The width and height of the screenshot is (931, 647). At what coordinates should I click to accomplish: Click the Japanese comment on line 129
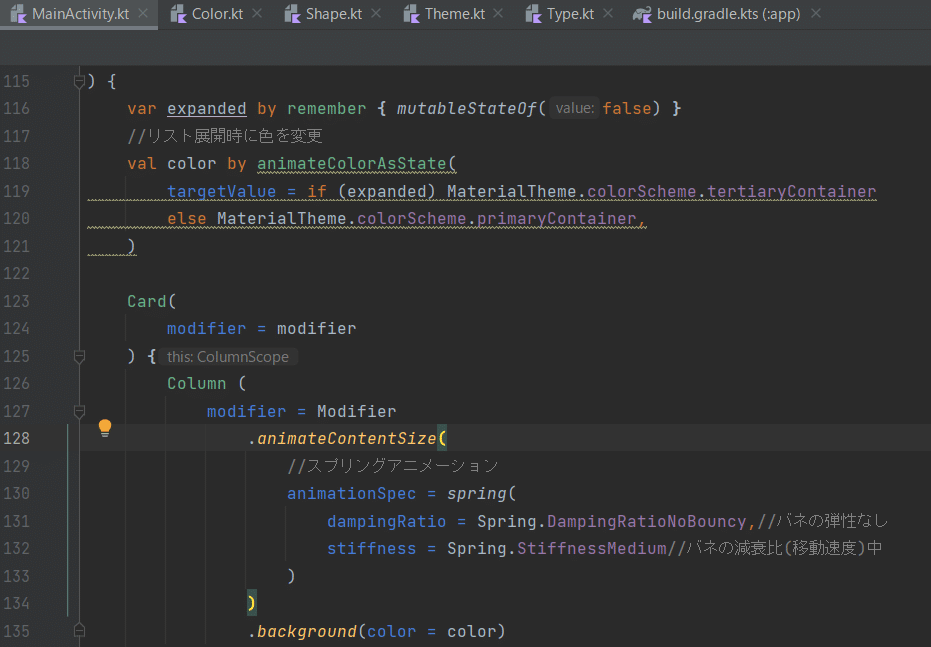392,466
